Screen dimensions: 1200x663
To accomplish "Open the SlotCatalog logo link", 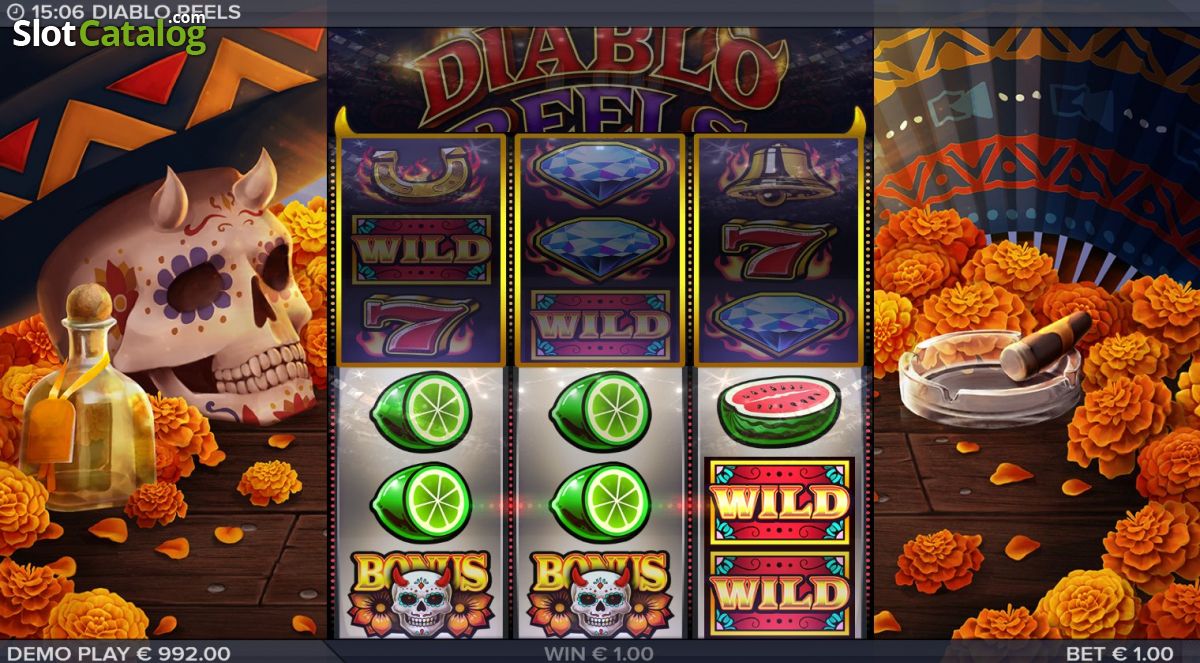I will click(x=109, y=33).
